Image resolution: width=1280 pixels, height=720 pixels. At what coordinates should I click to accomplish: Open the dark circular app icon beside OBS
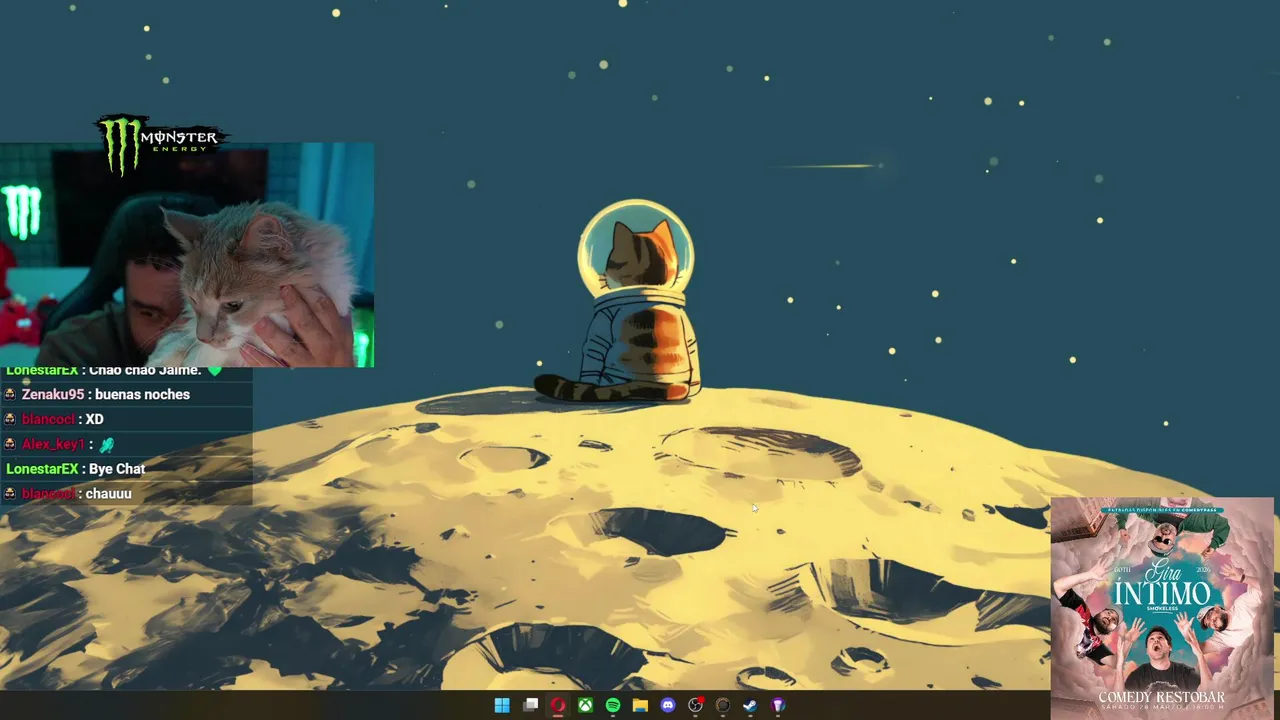(723, 705)
